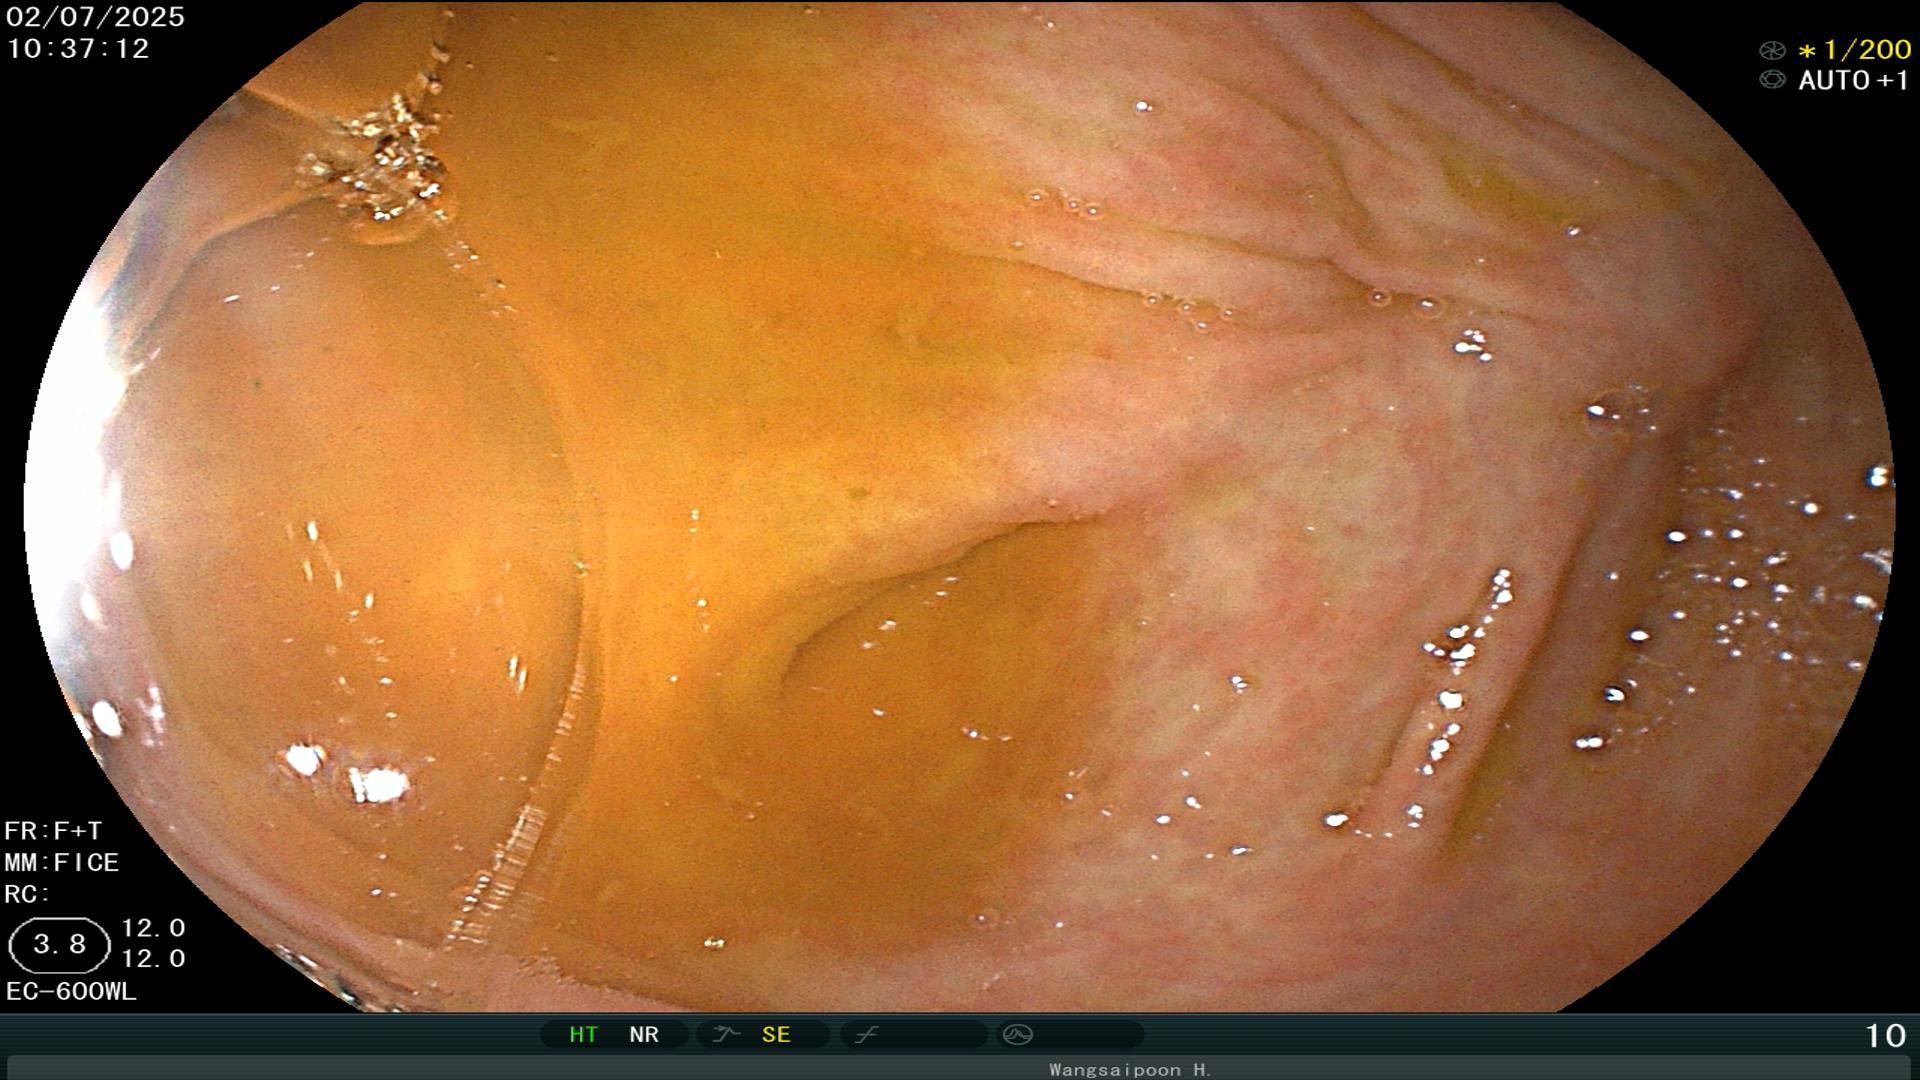
Task: Click the RC: label
Action: (27, 894)
